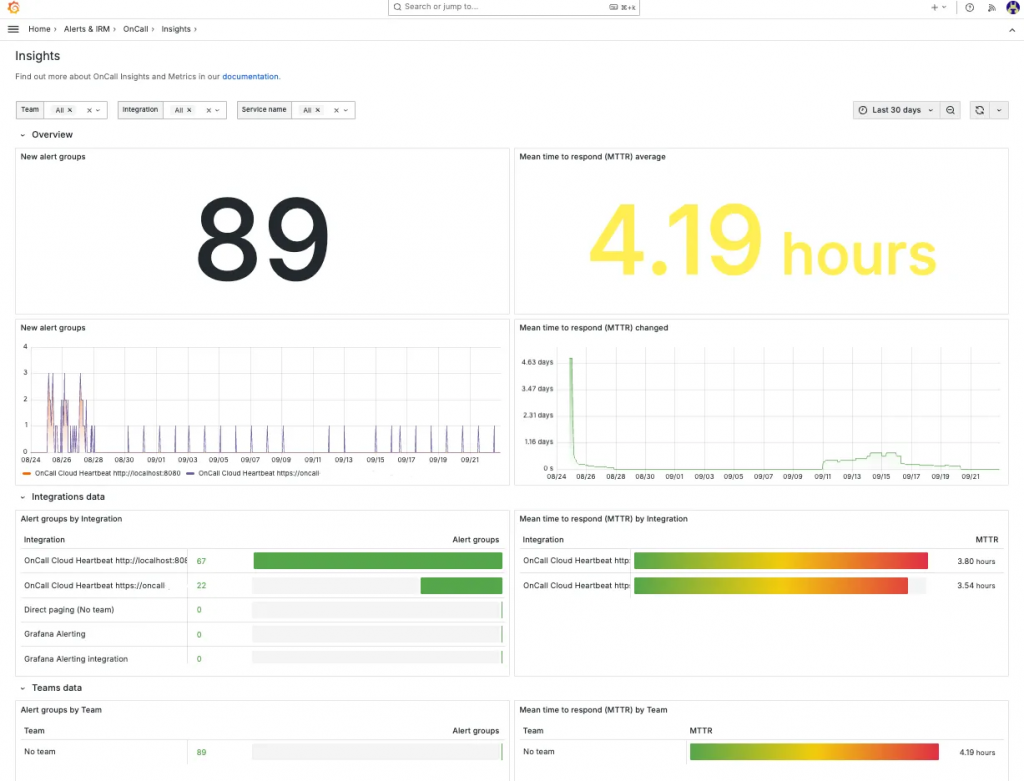Click the New alert groups graph panel title
Viewport: 1024px width, 781px height.
pyautogui.click(x=53, y=328)
